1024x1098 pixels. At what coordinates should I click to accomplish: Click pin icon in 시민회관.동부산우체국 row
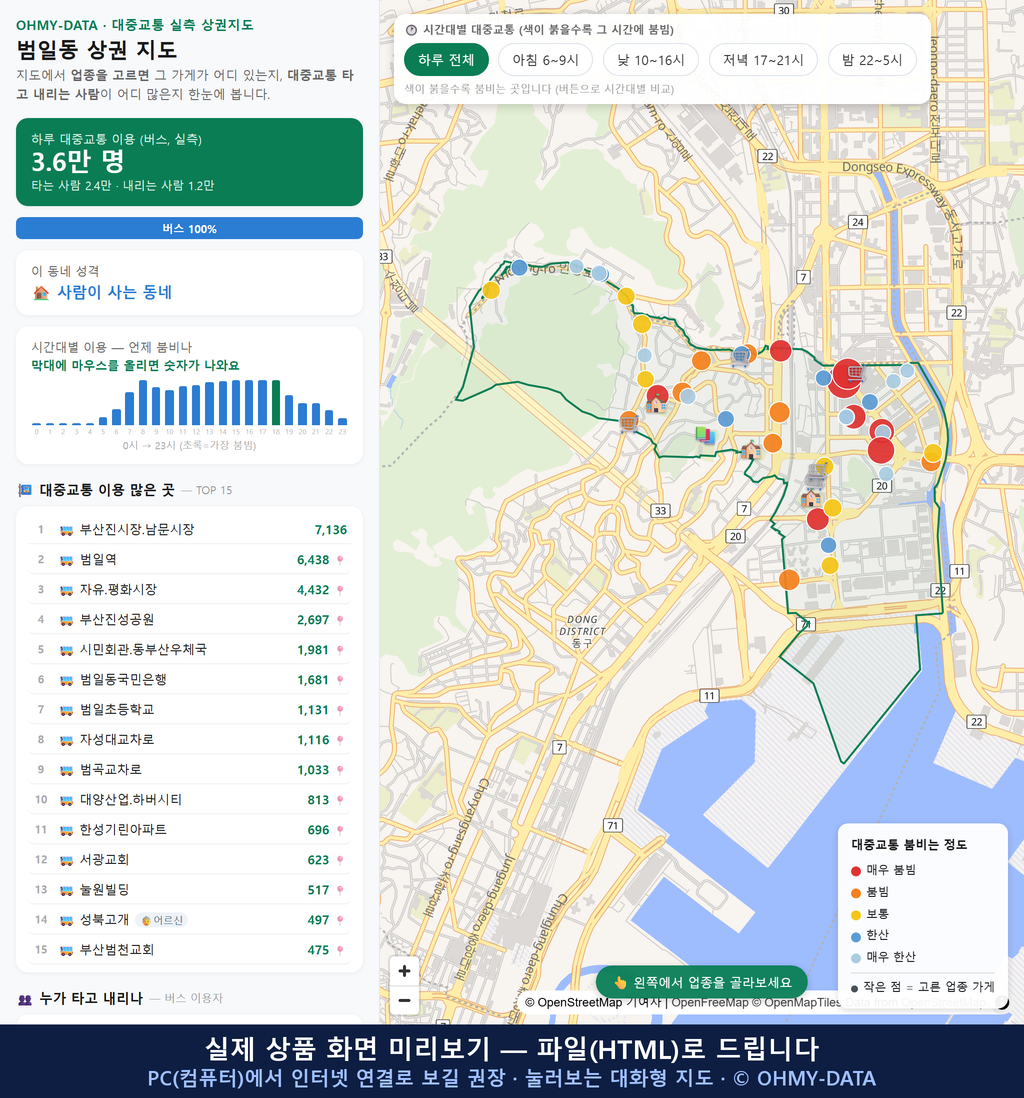pyautogui.click(x=340, y=650)
